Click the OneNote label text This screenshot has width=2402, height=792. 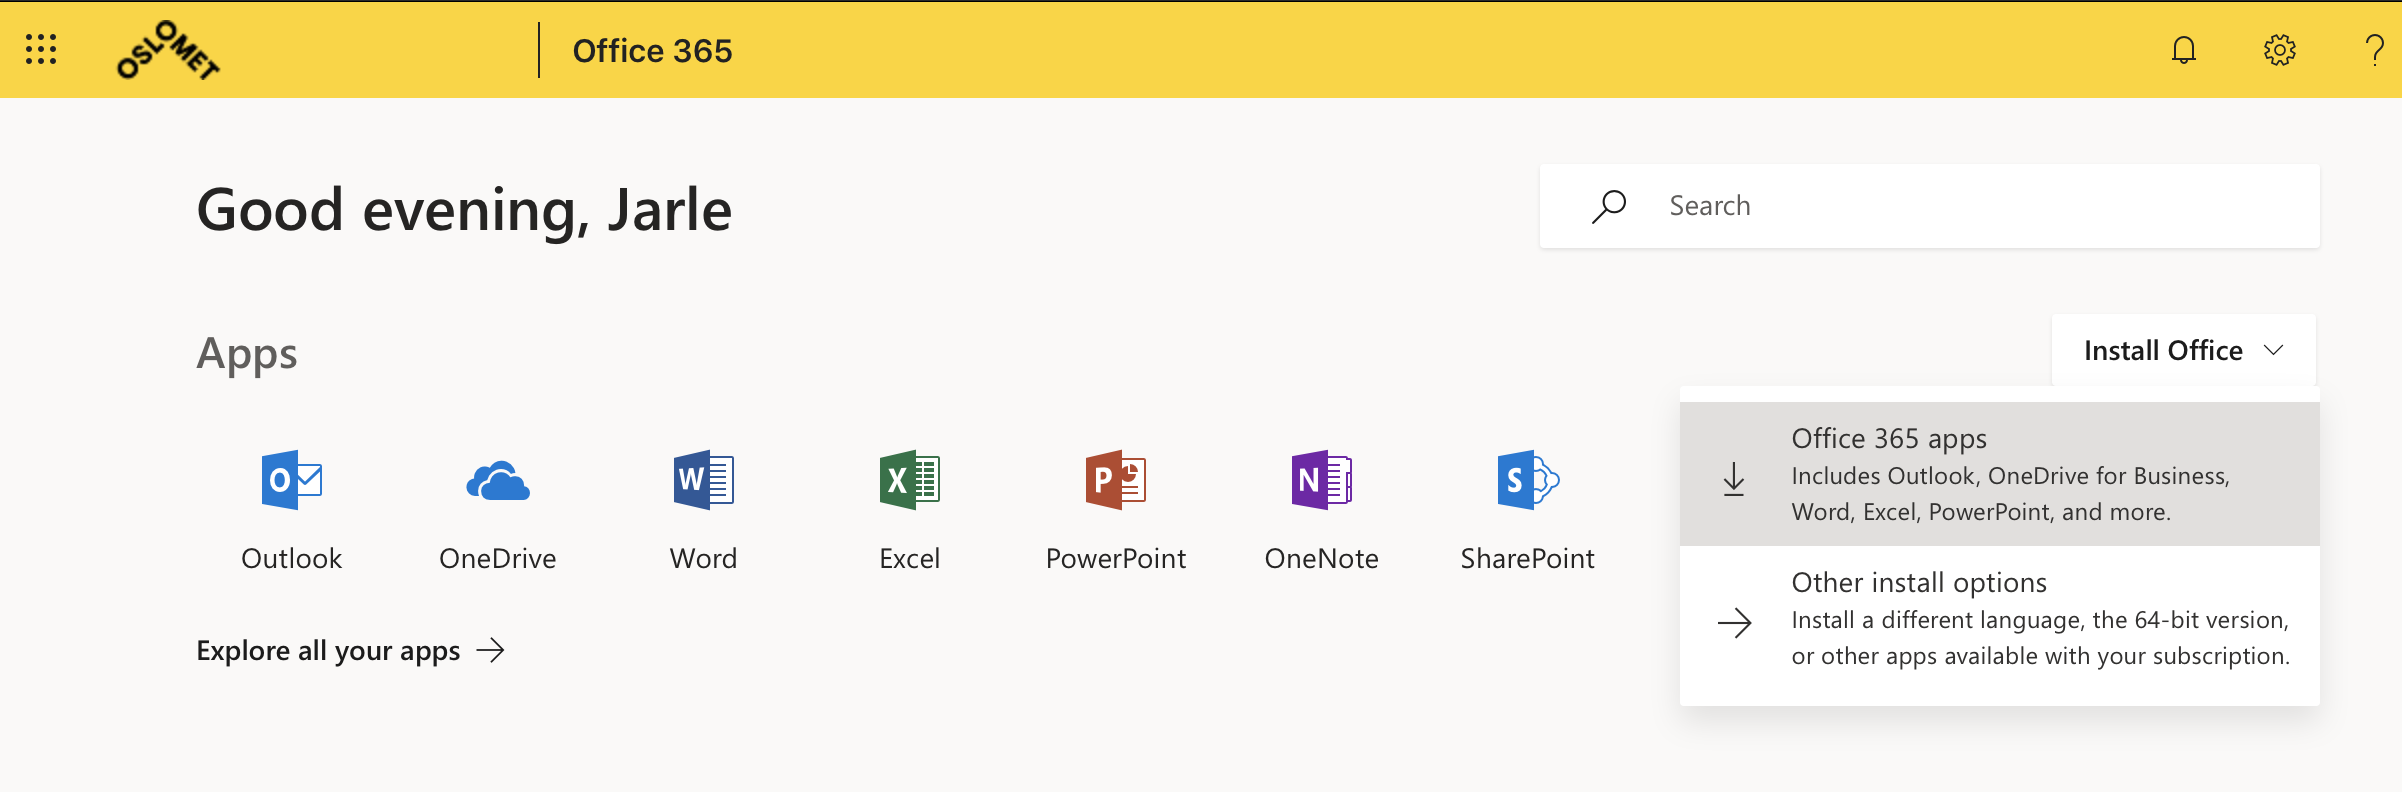click(1322, 558)
